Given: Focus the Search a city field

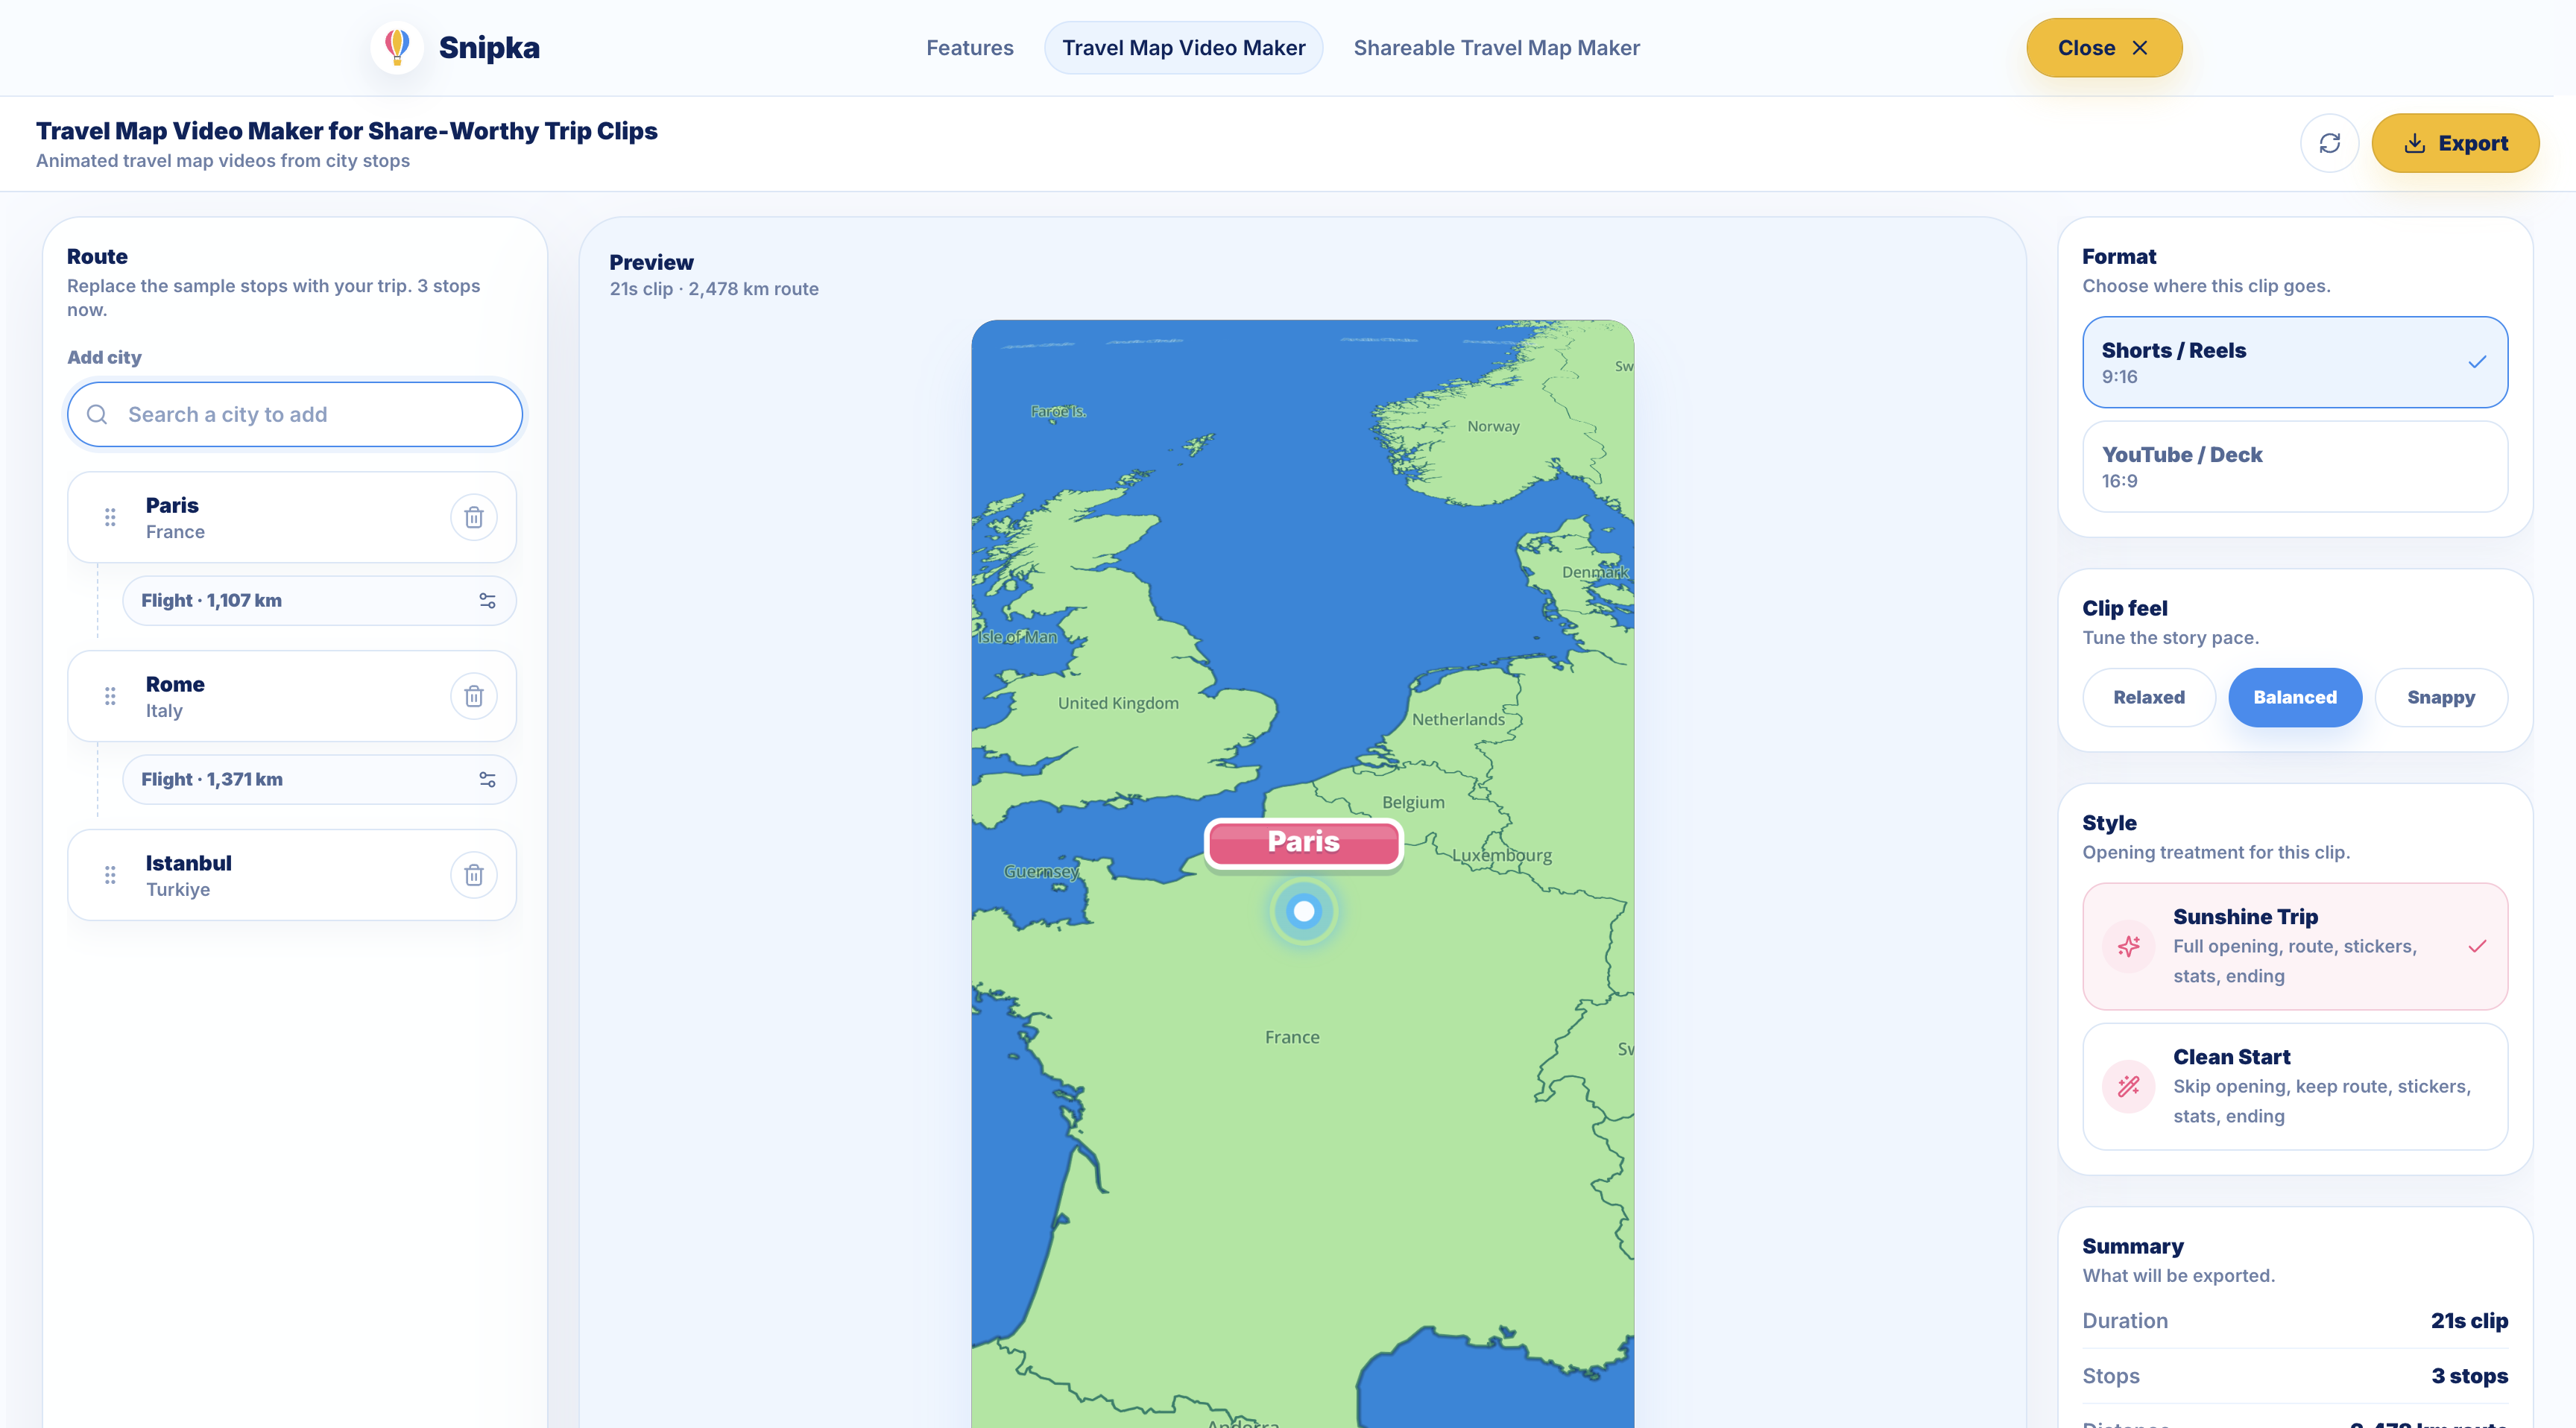Looking at the screenshot, I should 294,414.
